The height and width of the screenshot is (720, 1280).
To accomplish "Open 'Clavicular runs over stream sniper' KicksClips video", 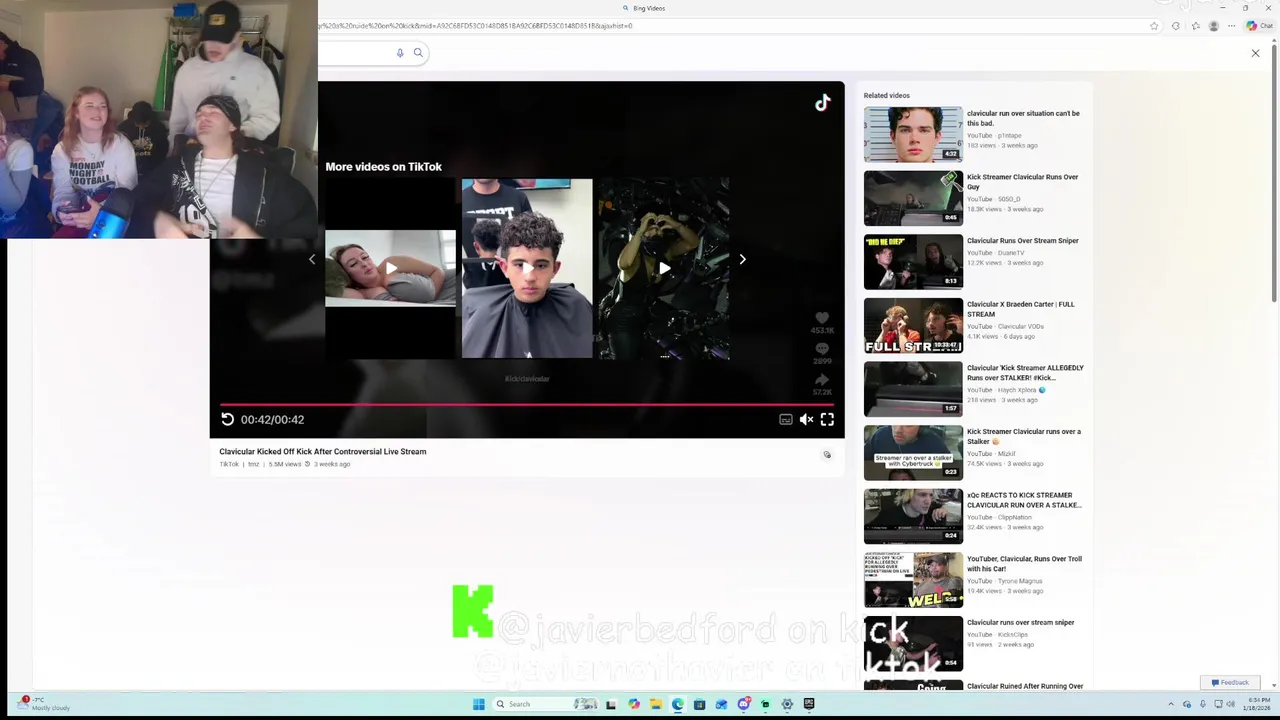I will [1020, 623].
